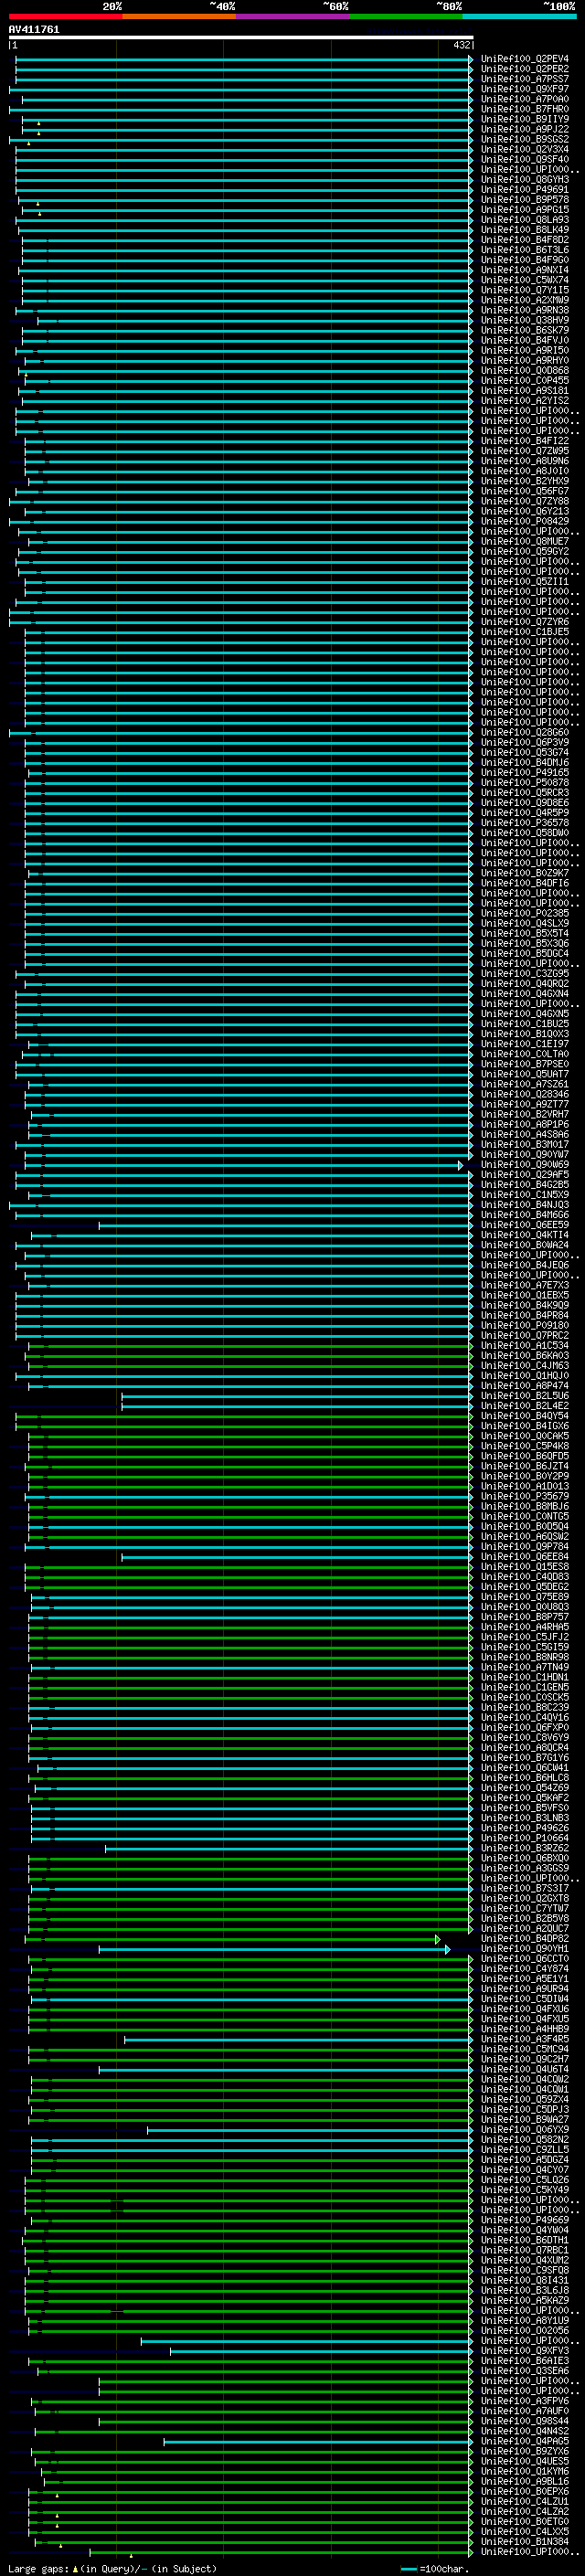Viewport: 585px width, 2576px height.
Task: Click the UniRef100_Q7Y1I5 label
Action: [524, 290]
